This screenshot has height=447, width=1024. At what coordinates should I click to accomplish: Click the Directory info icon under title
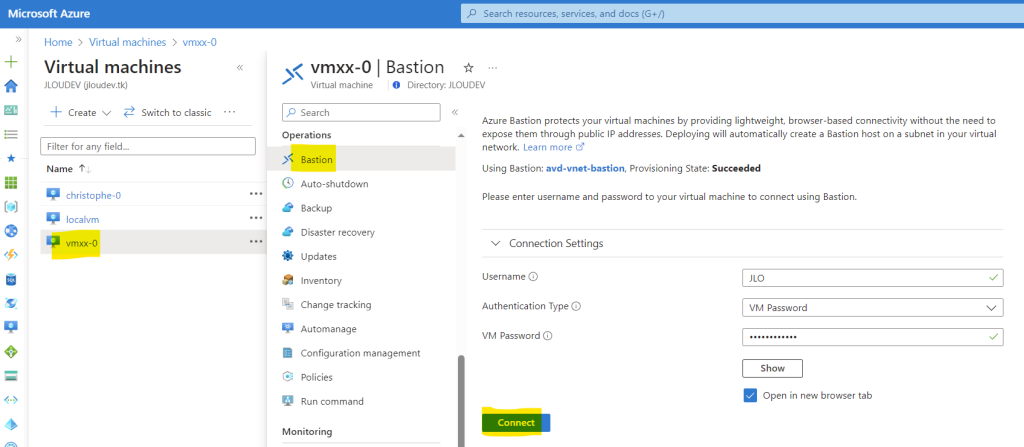[396, 85]
